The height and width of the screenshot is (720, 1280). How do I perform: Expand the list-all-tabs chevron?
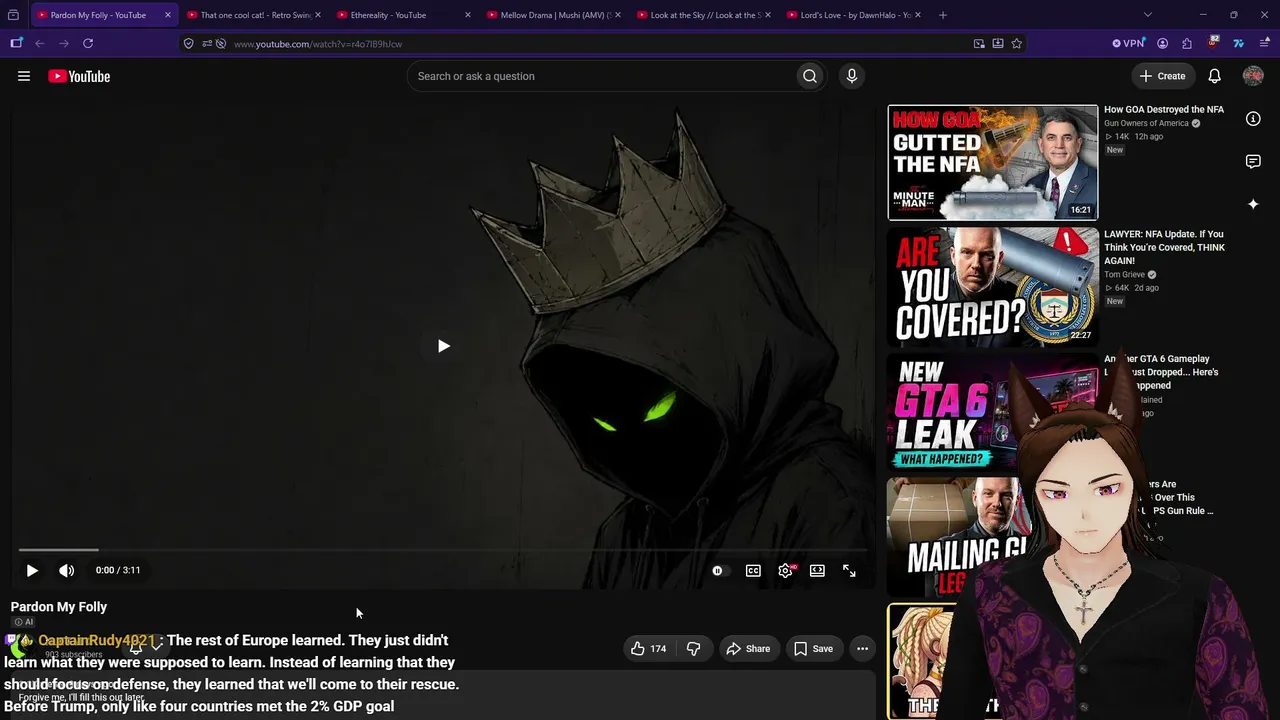pos(1147,15)
